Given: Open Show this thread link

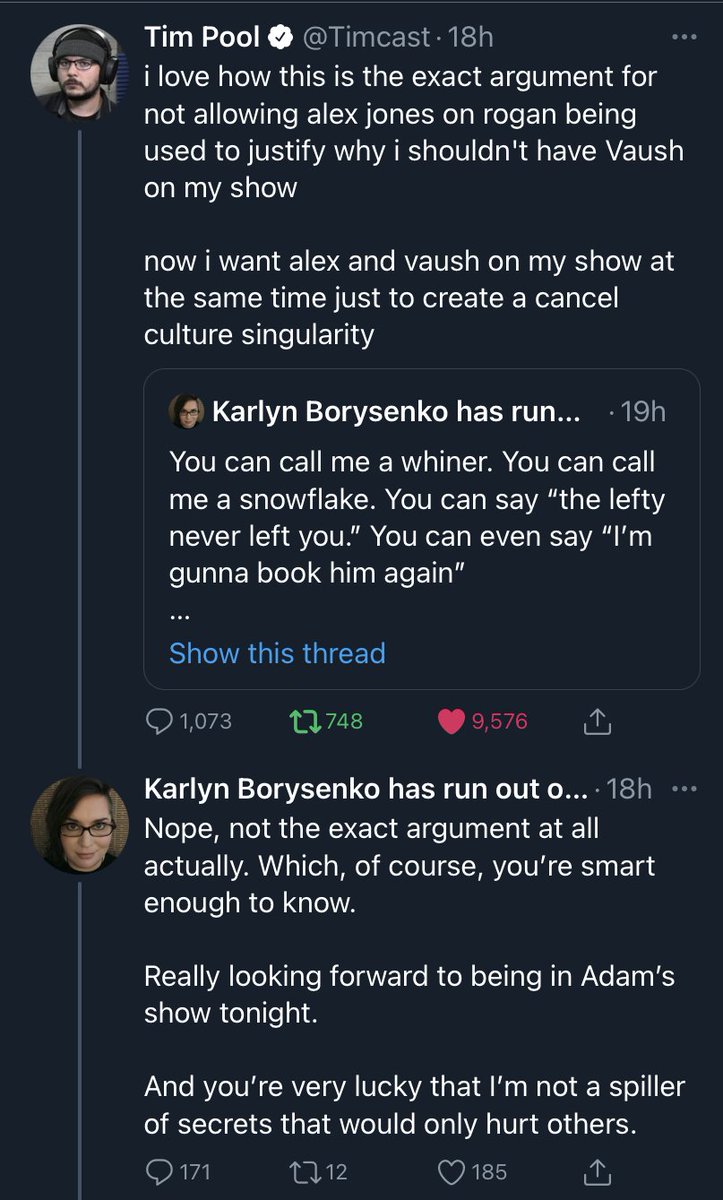Looking at the screenshot, I should point(277,653).
